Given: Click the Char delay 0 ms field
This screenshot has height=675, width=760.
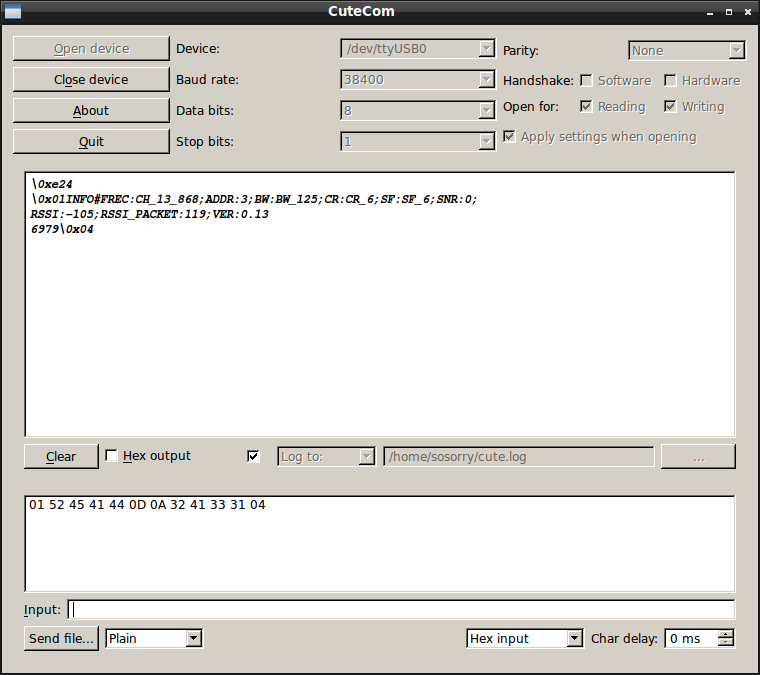Looking at the screenshot, I should (691, 638).
